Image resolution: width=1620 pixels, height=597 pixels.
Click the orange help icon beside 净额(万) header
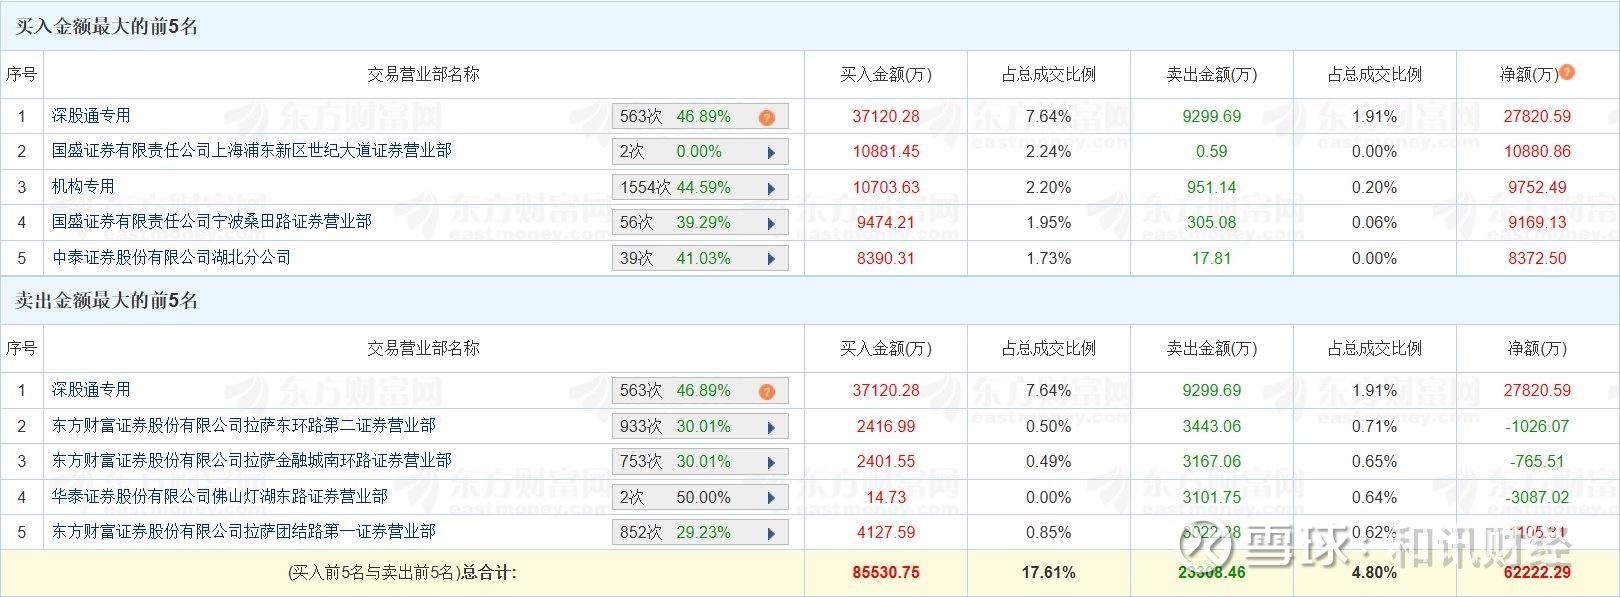point(1567,72)
